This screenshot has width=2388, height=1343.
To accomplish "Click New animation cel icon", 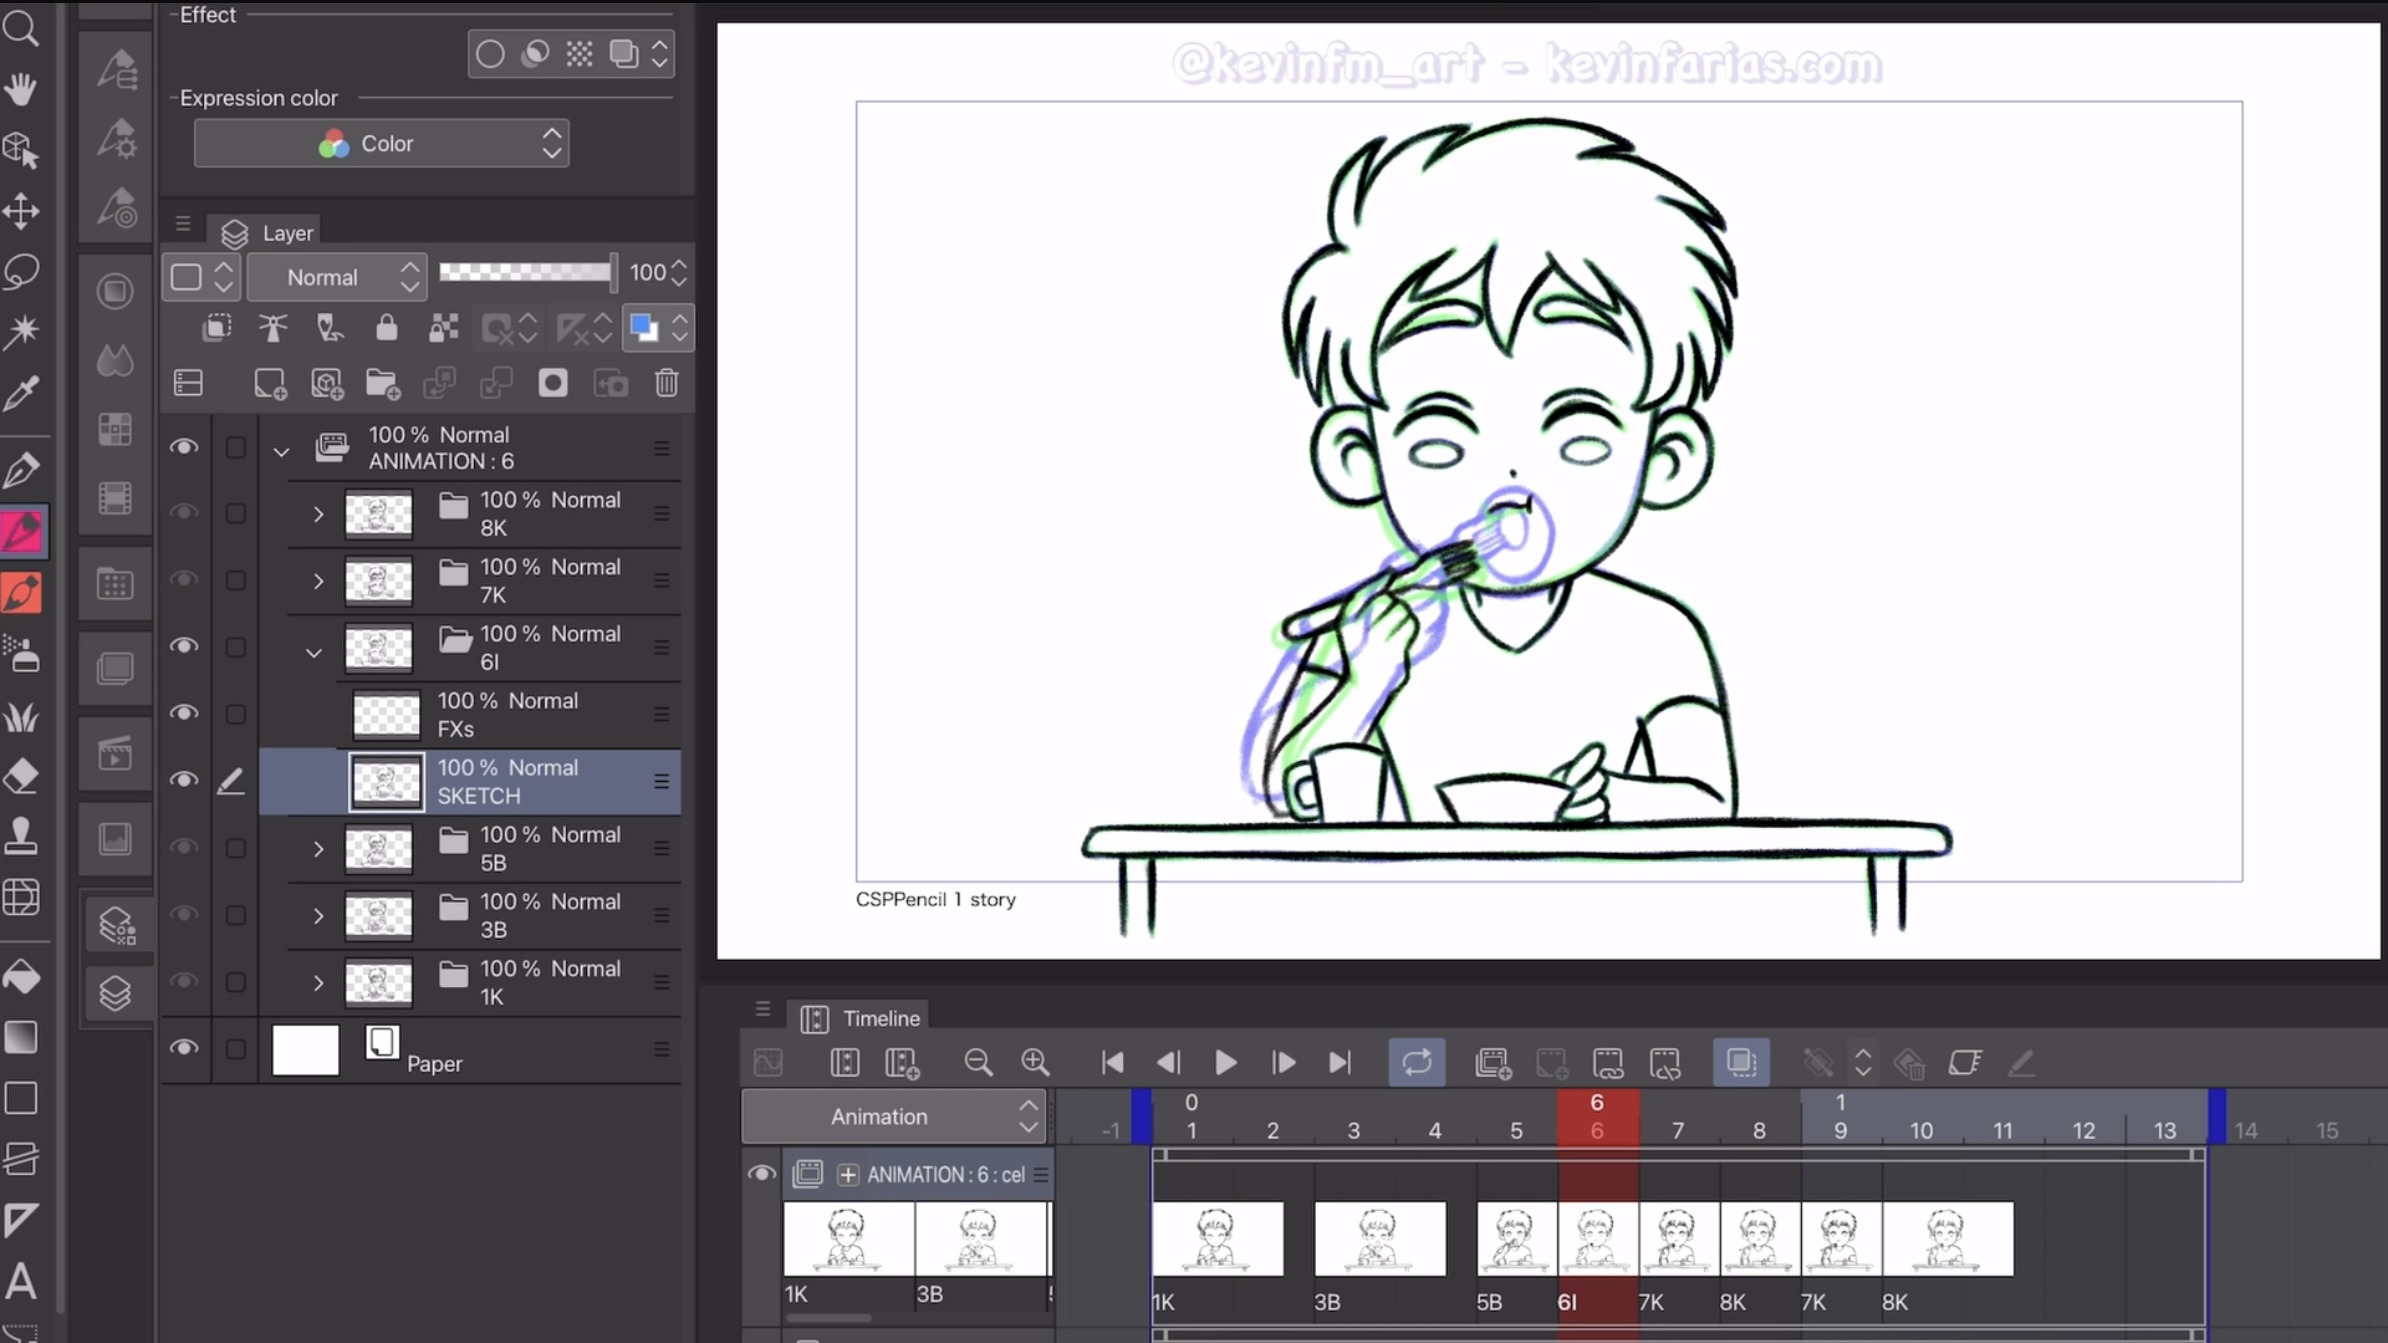I will pyautogui.click(x=1493, y=1062).
